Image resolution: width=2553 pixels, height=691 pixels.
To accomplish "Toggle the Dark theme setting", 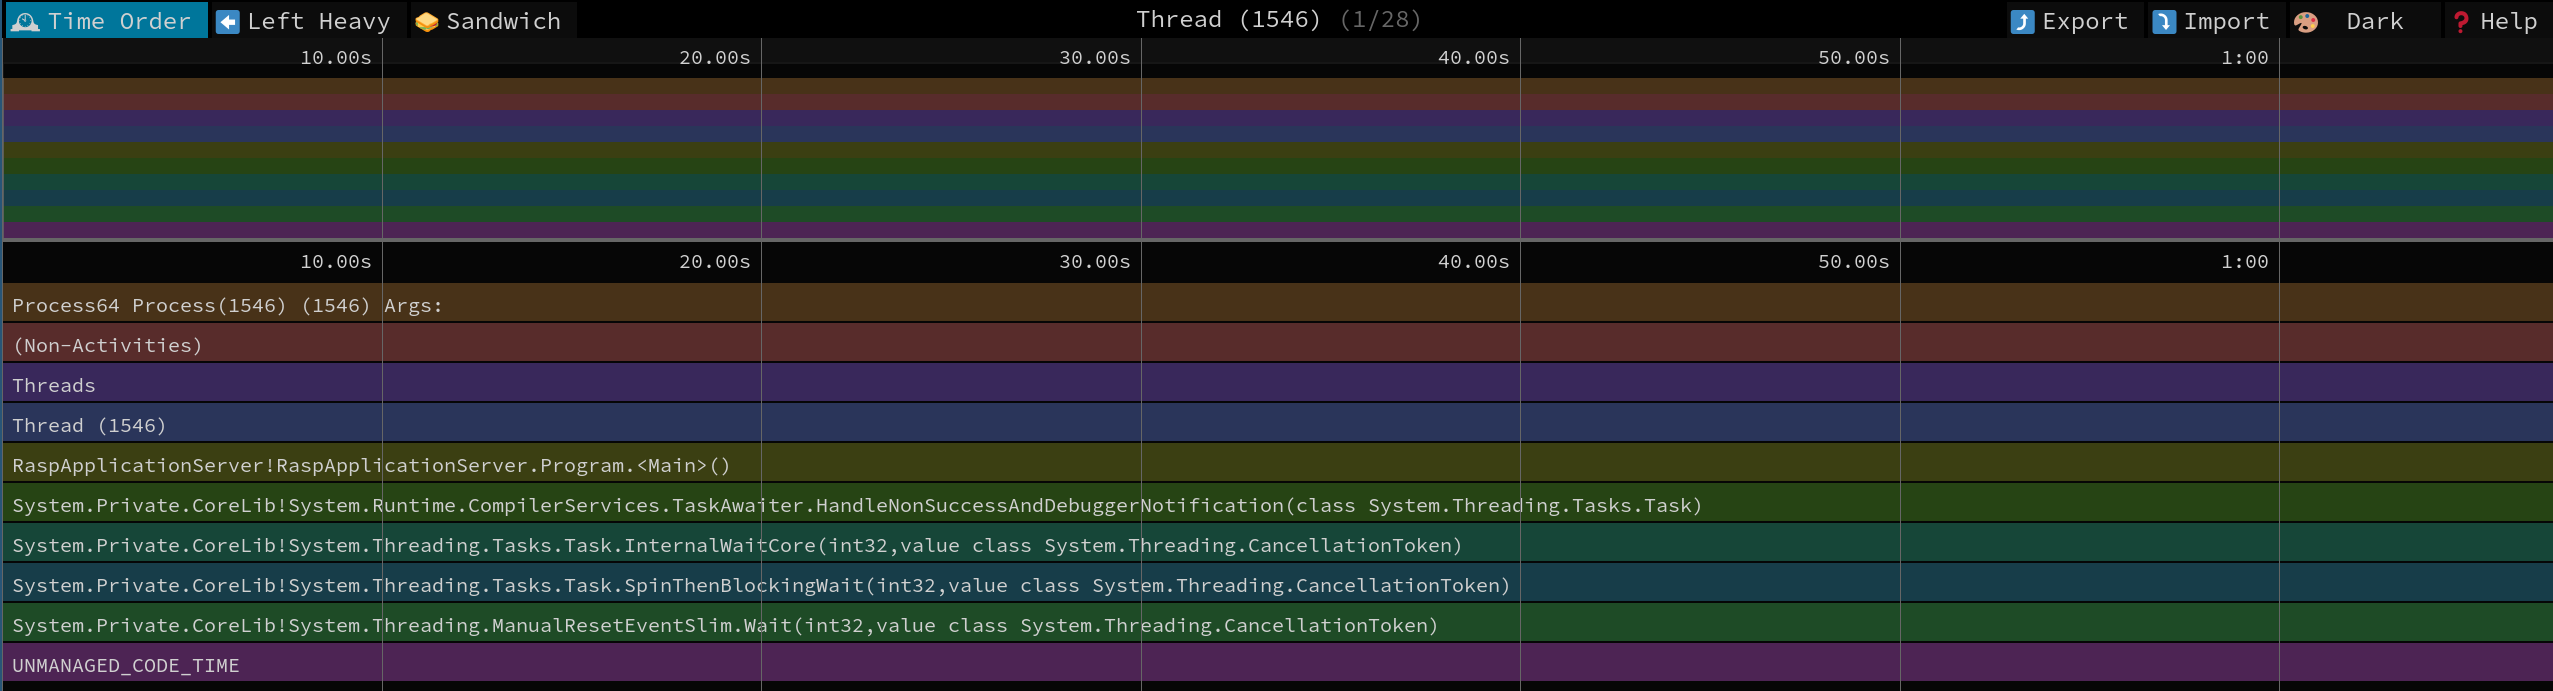I will tap(2374, 21).
